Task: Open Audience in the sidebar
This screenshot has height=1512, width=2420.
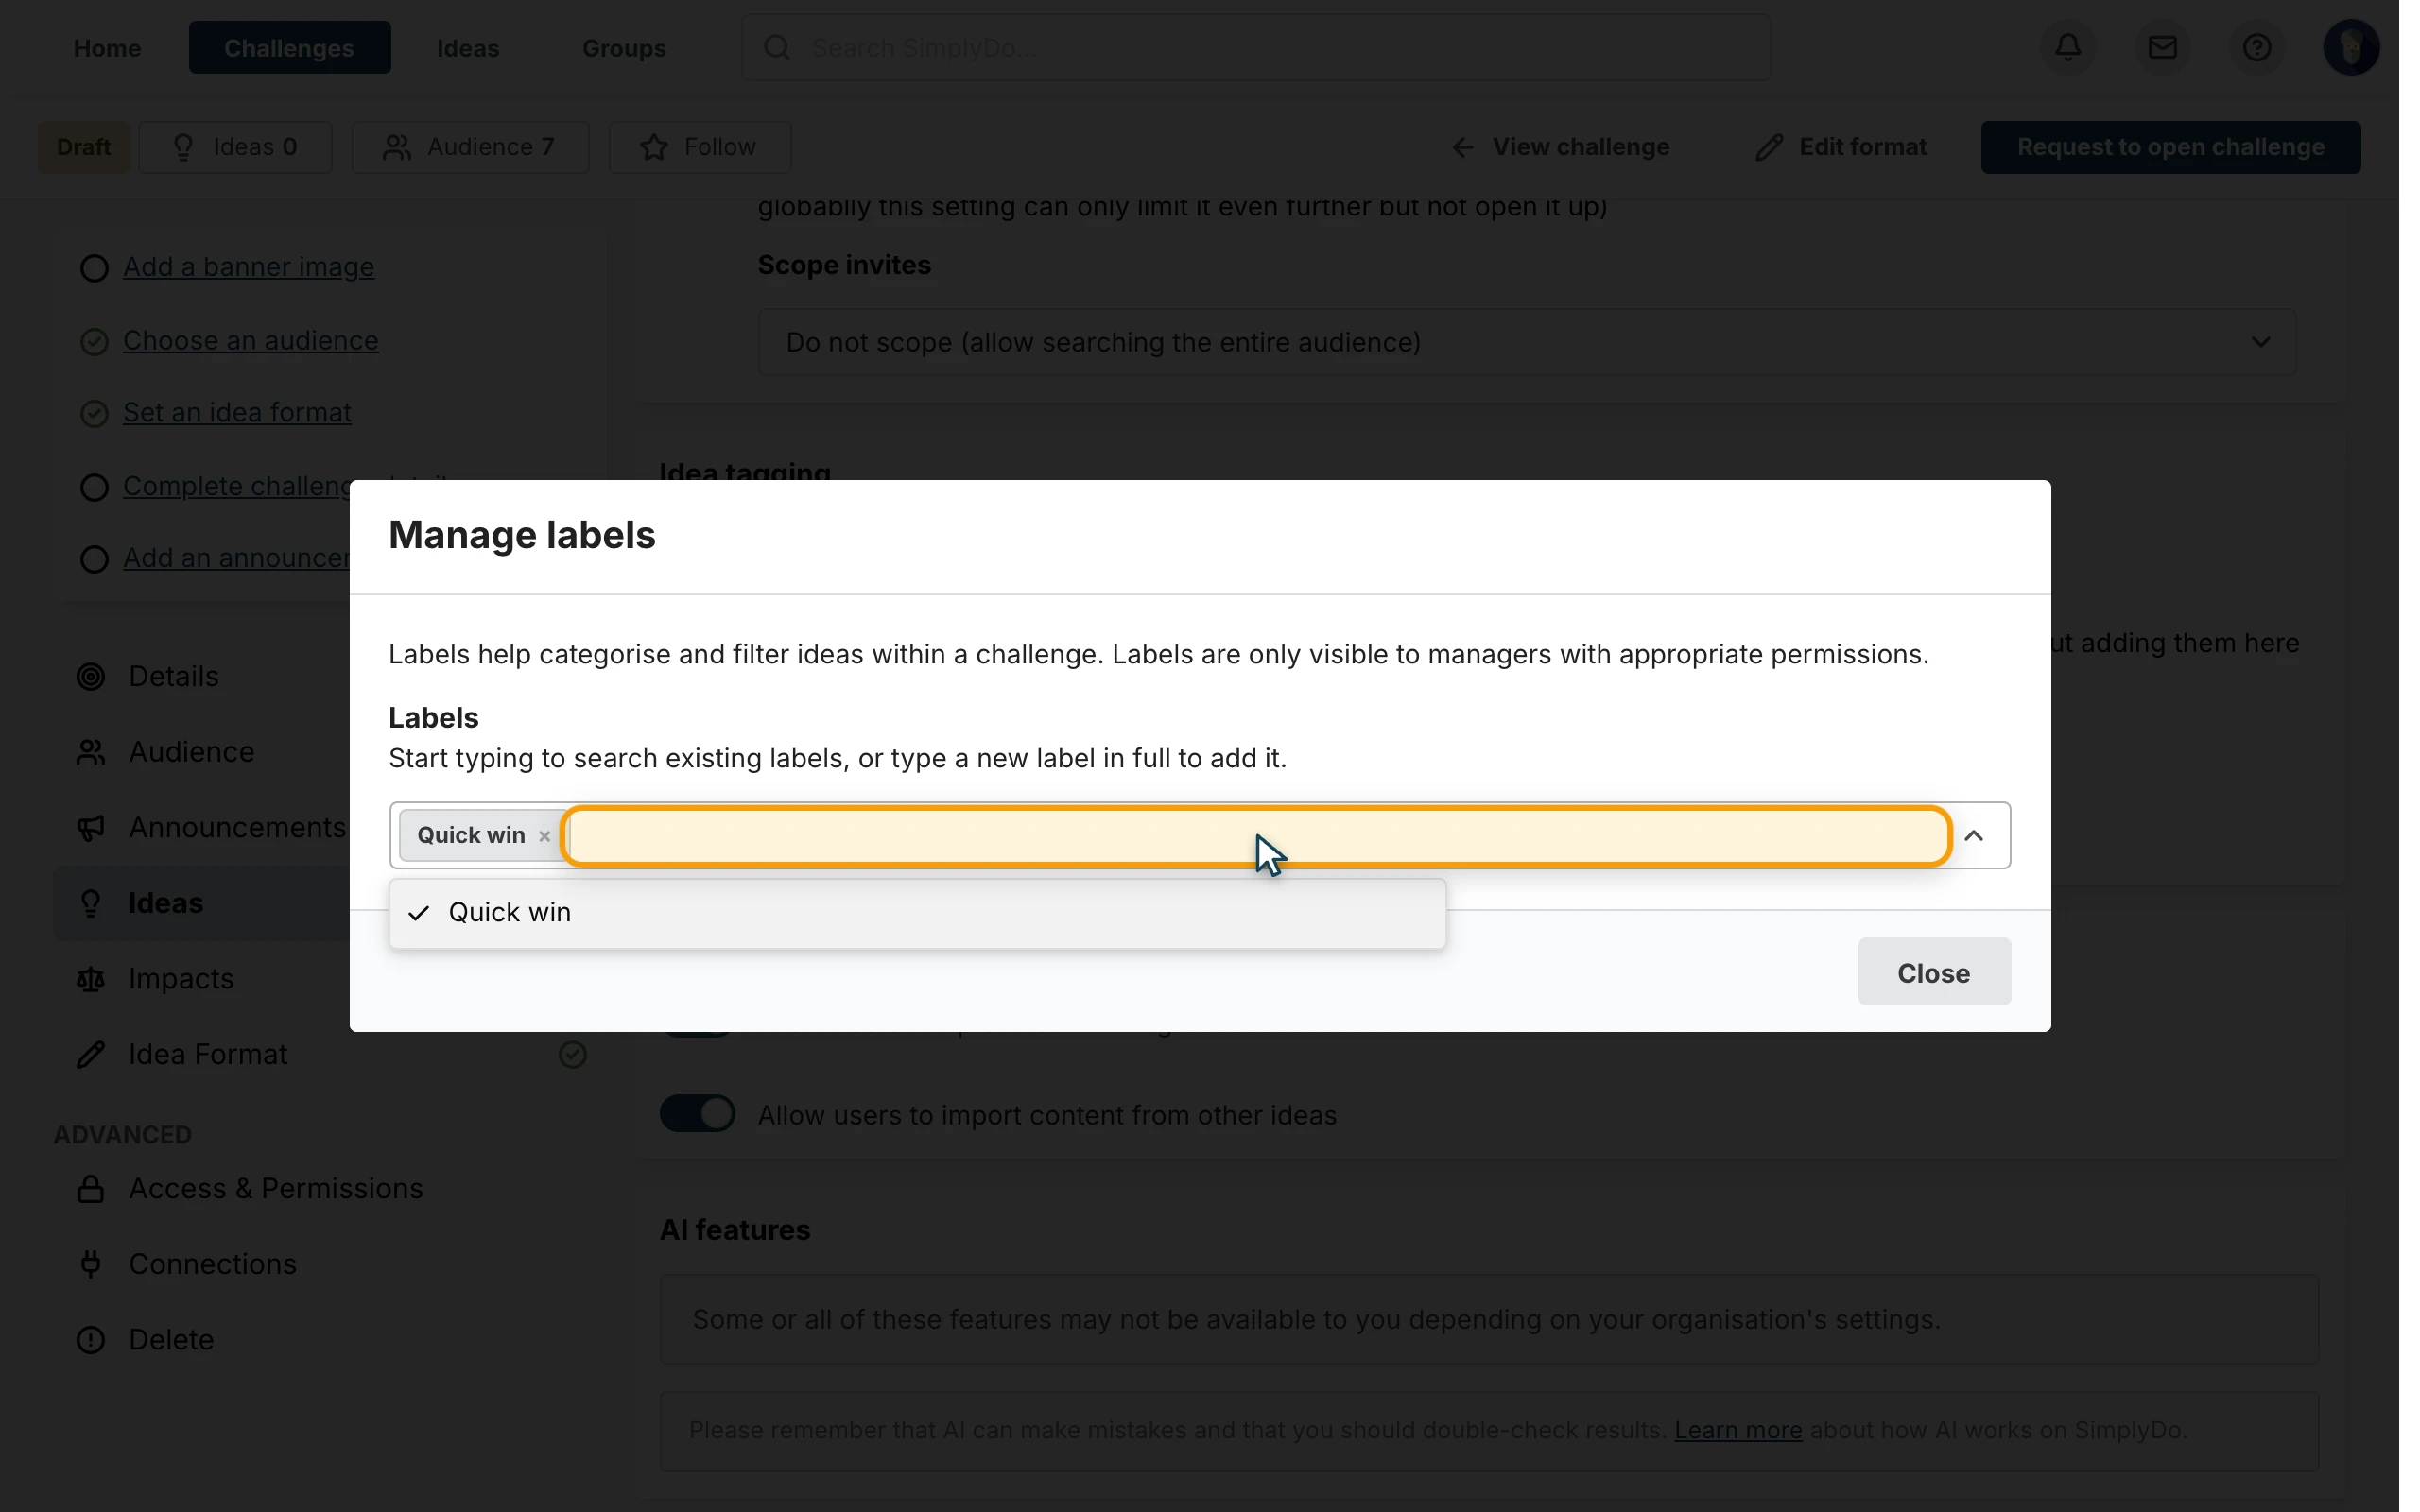Action: pyautogui.click(x=191, y=752)
